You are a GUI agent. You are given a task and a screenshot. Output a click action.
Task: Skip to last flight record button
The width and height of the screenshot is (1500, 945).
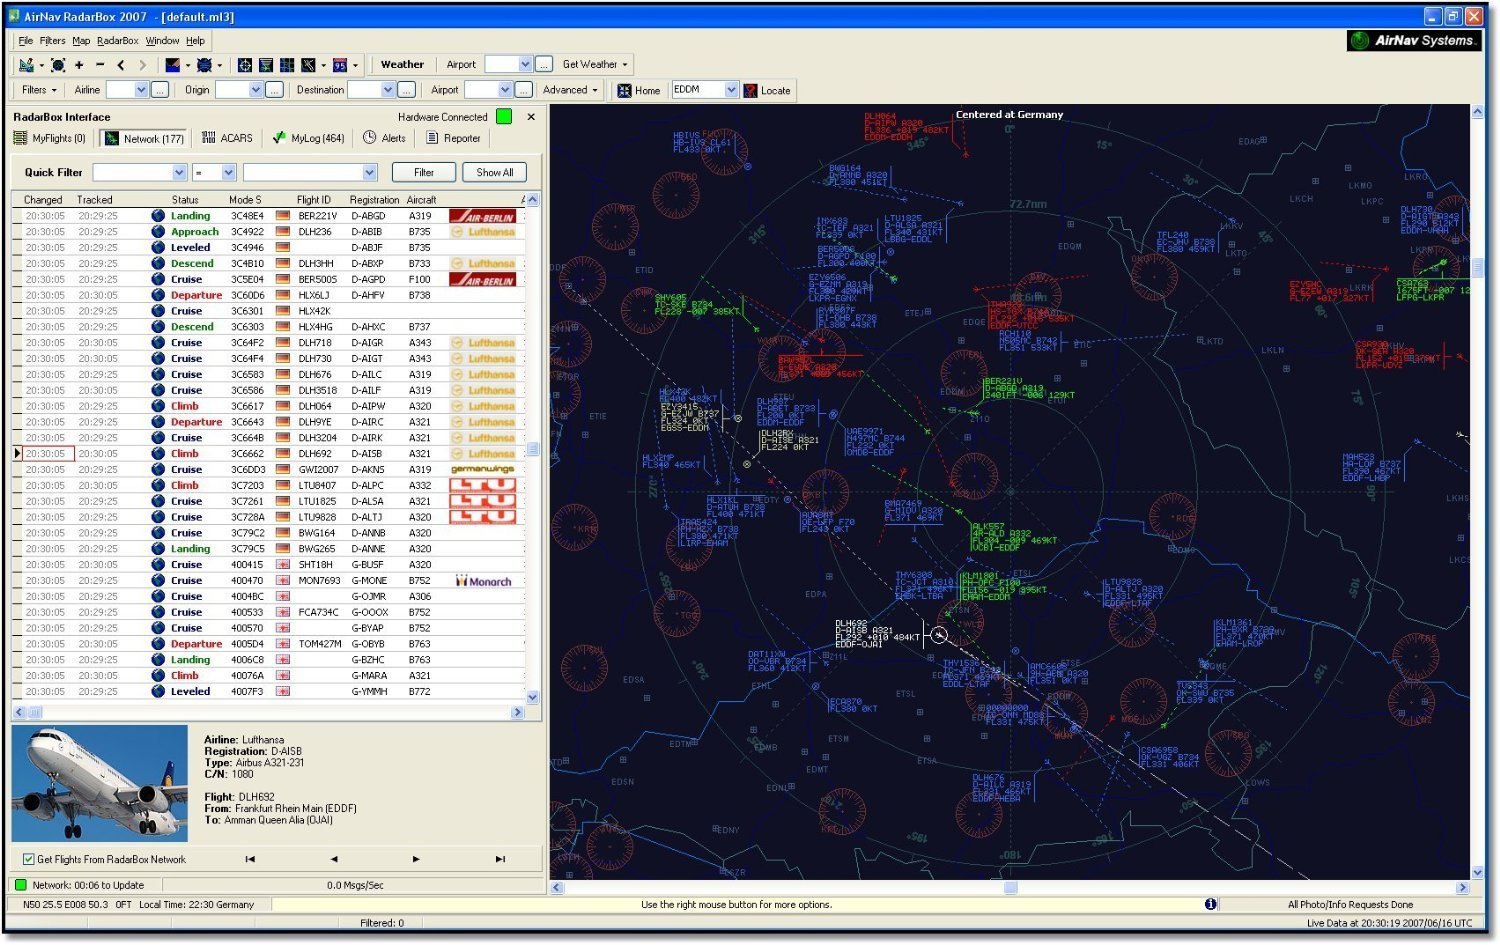tap(500, 859)
